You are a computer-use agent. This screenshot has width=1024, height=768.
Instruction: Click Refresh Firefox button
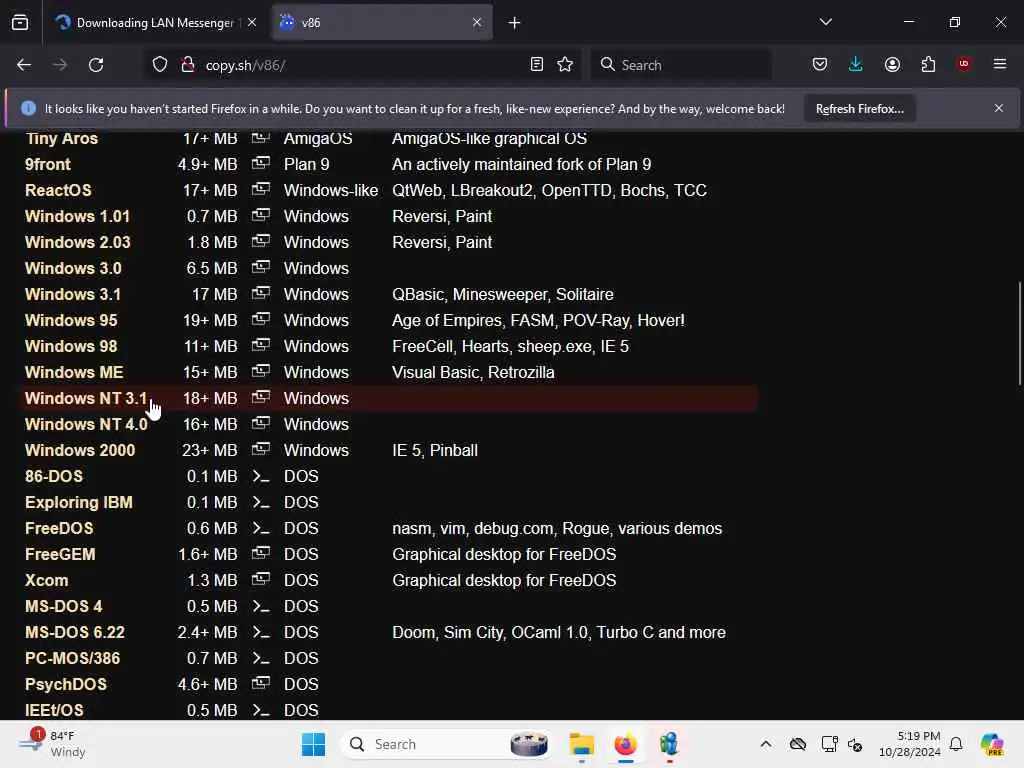click(859, 109)
